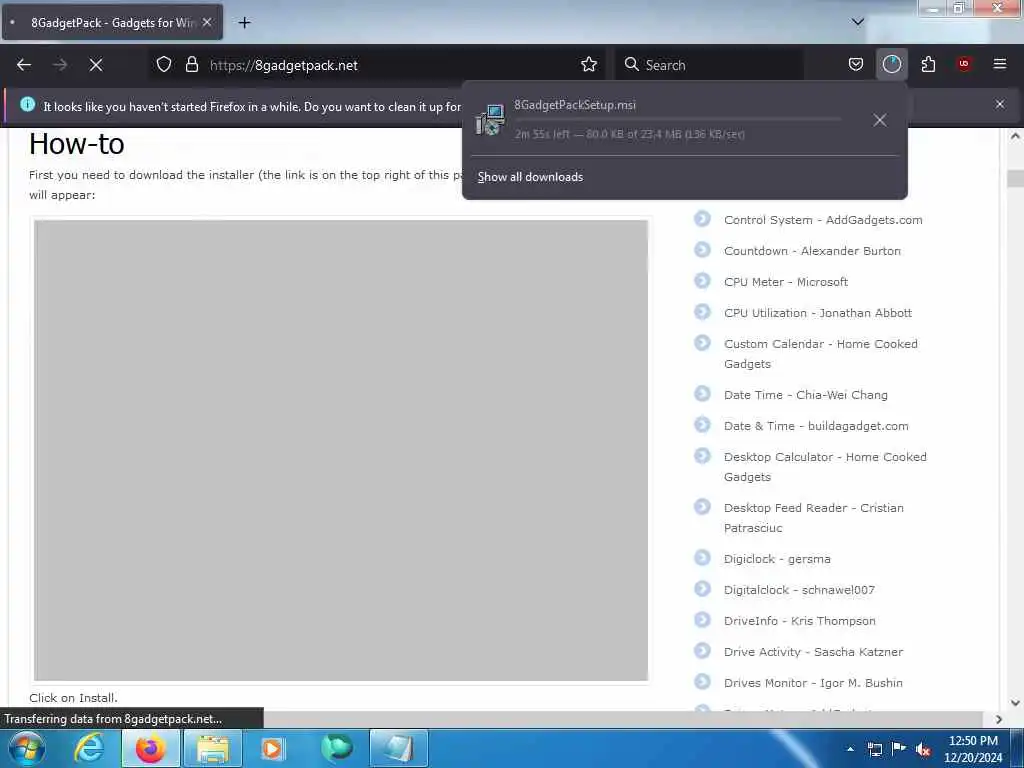The image size is (1024, 768).
Task: Open the notepad-like taskbar window
Action: point(399,748)
